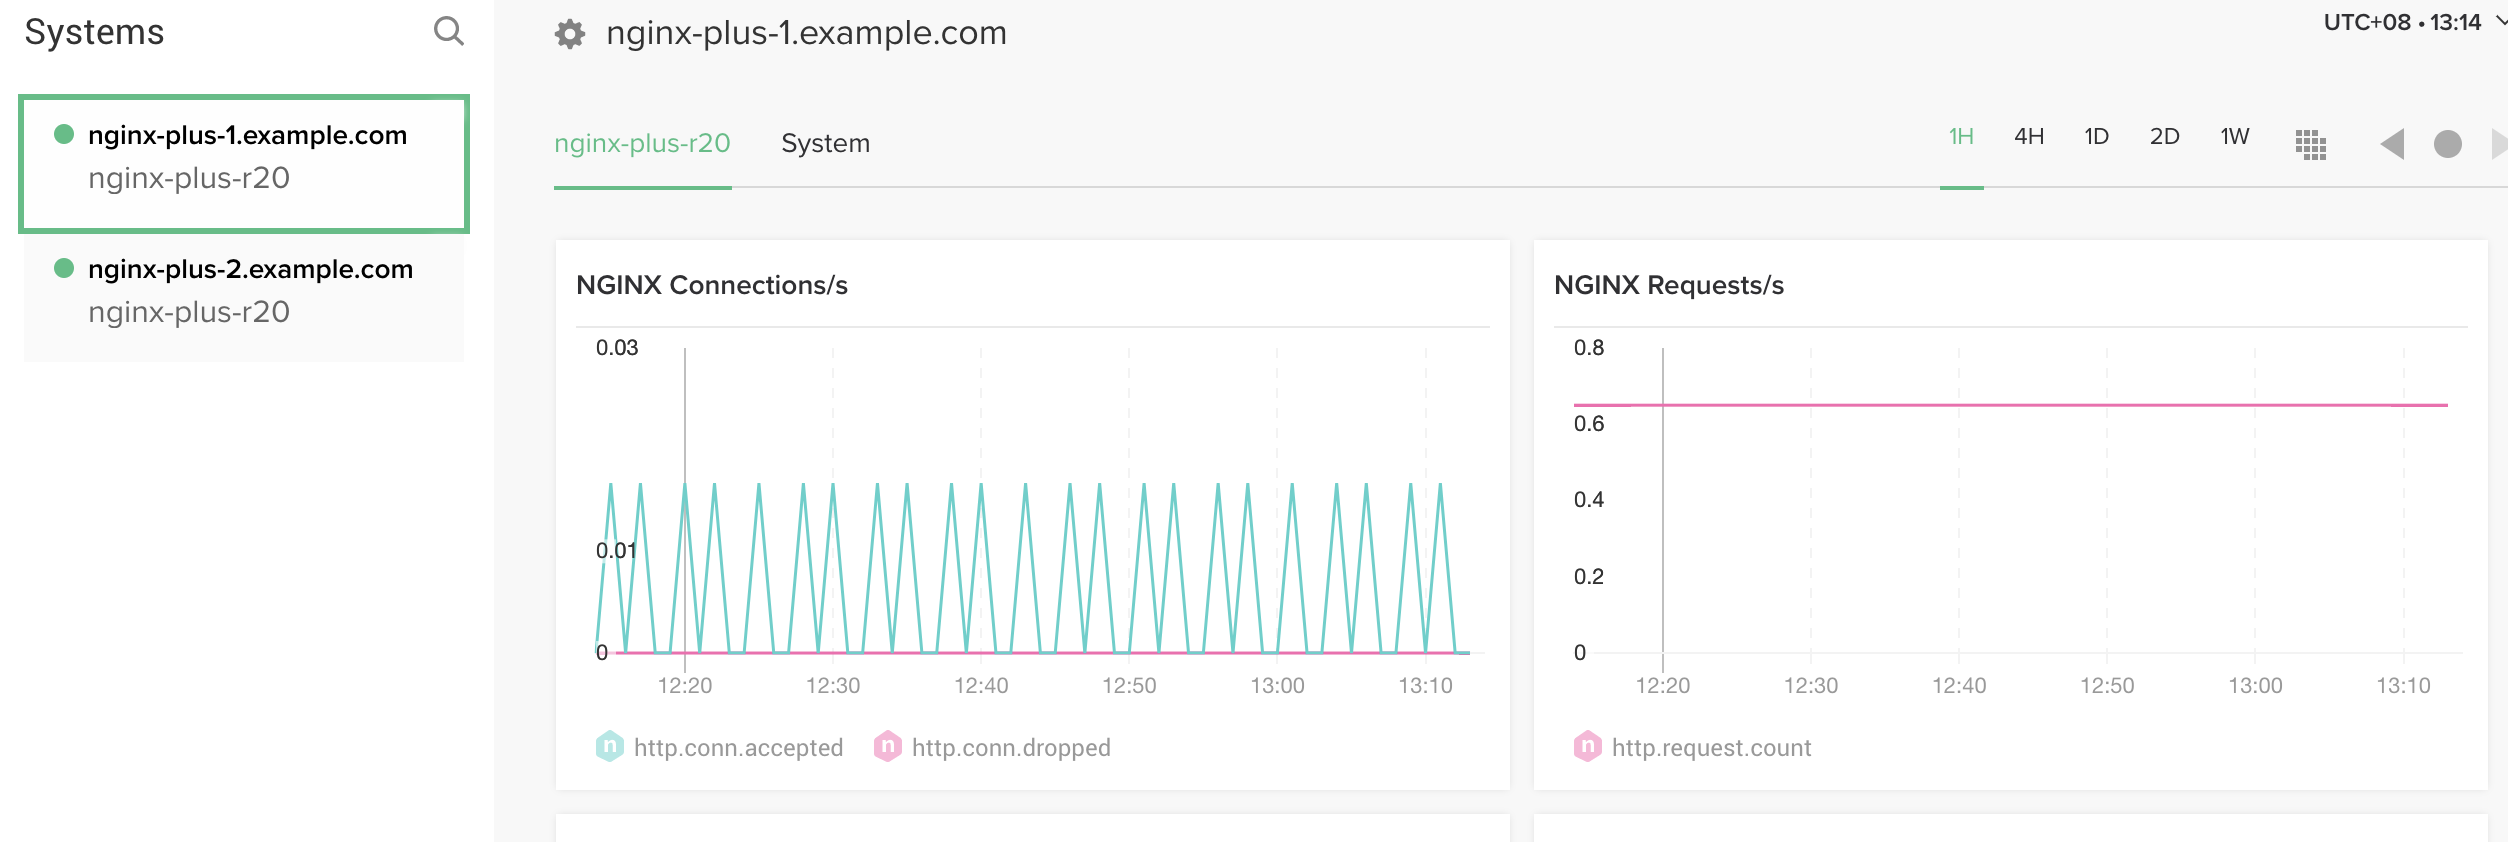2508x842 pixels.
Task: Click the green status dot of nginx-plus-2
Action: [64, 268]
